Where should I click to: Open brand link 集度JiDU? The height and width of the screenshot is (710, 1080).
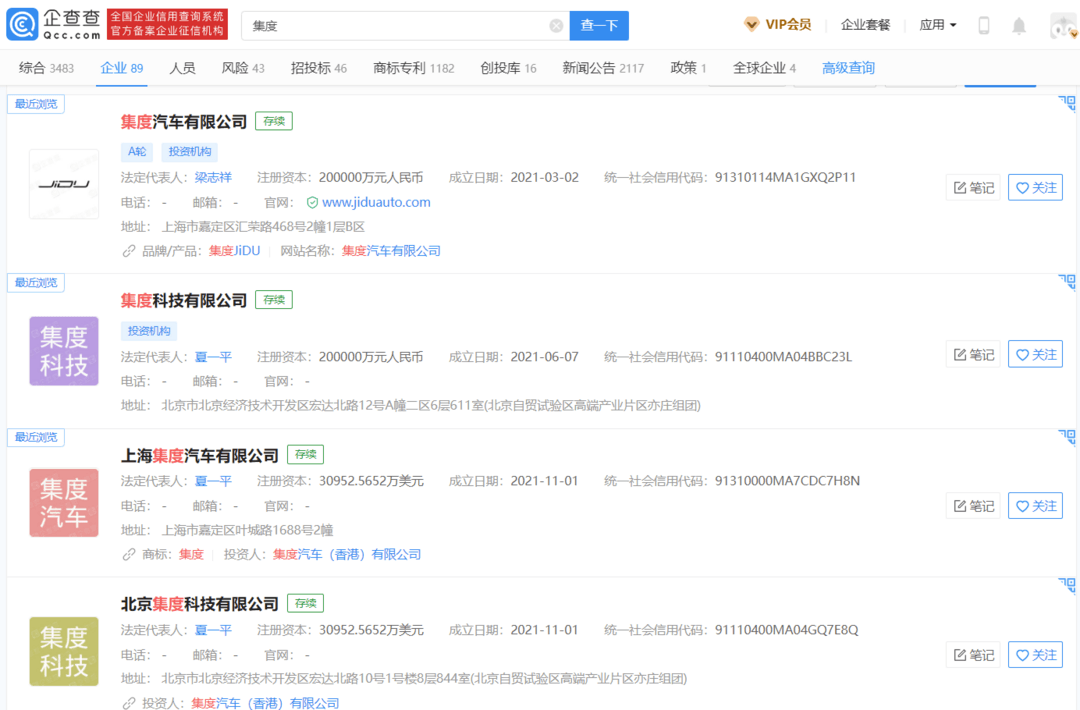(234, 251)
